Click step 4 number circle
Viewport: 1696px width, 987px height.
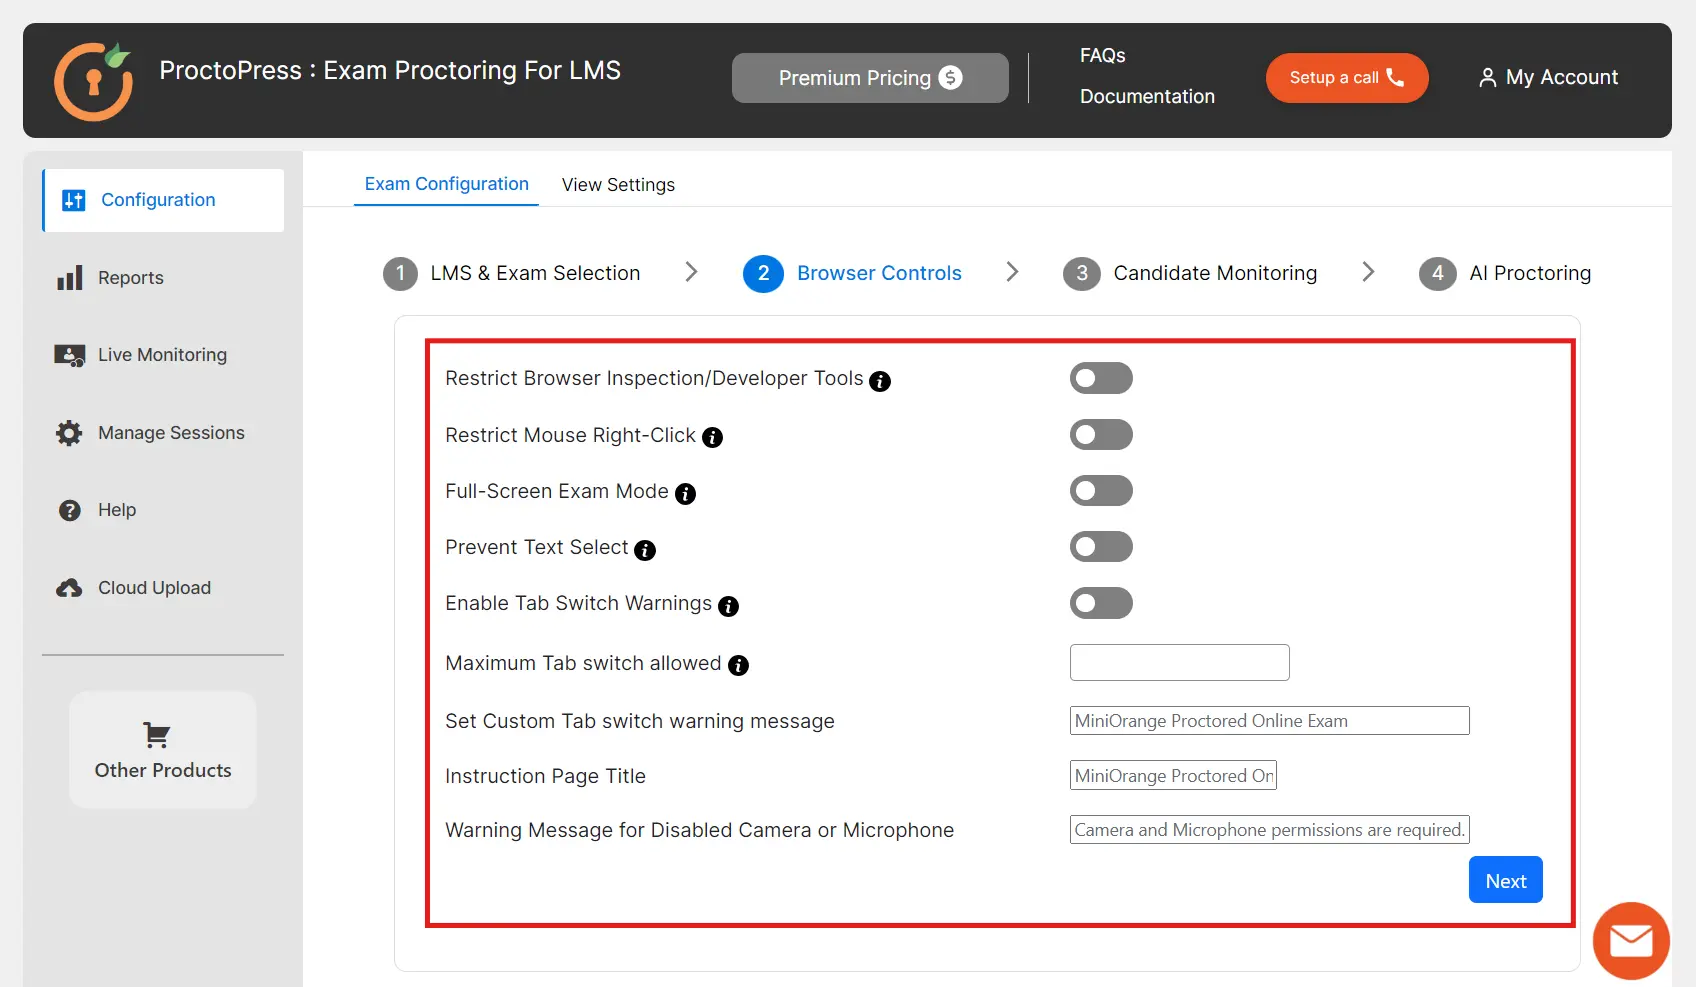1438,273
